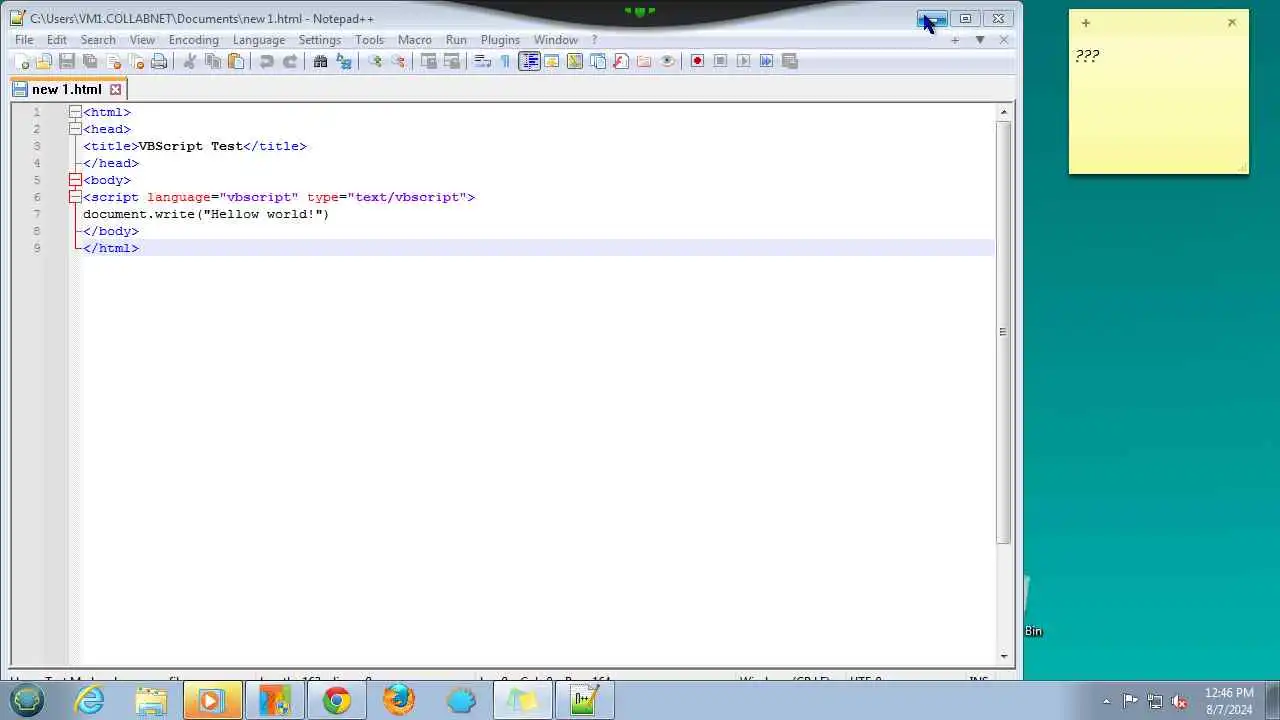Screen dimensions: 1280x720
Task: Open the Search menu
Action: pos(98,40)
